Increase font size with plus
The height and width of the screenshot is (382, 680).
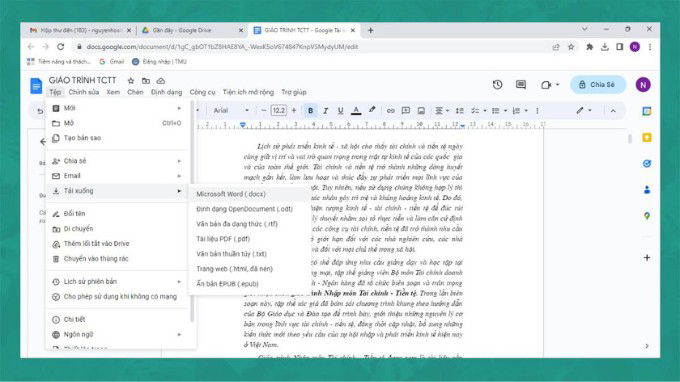click(x=294, y=111)
